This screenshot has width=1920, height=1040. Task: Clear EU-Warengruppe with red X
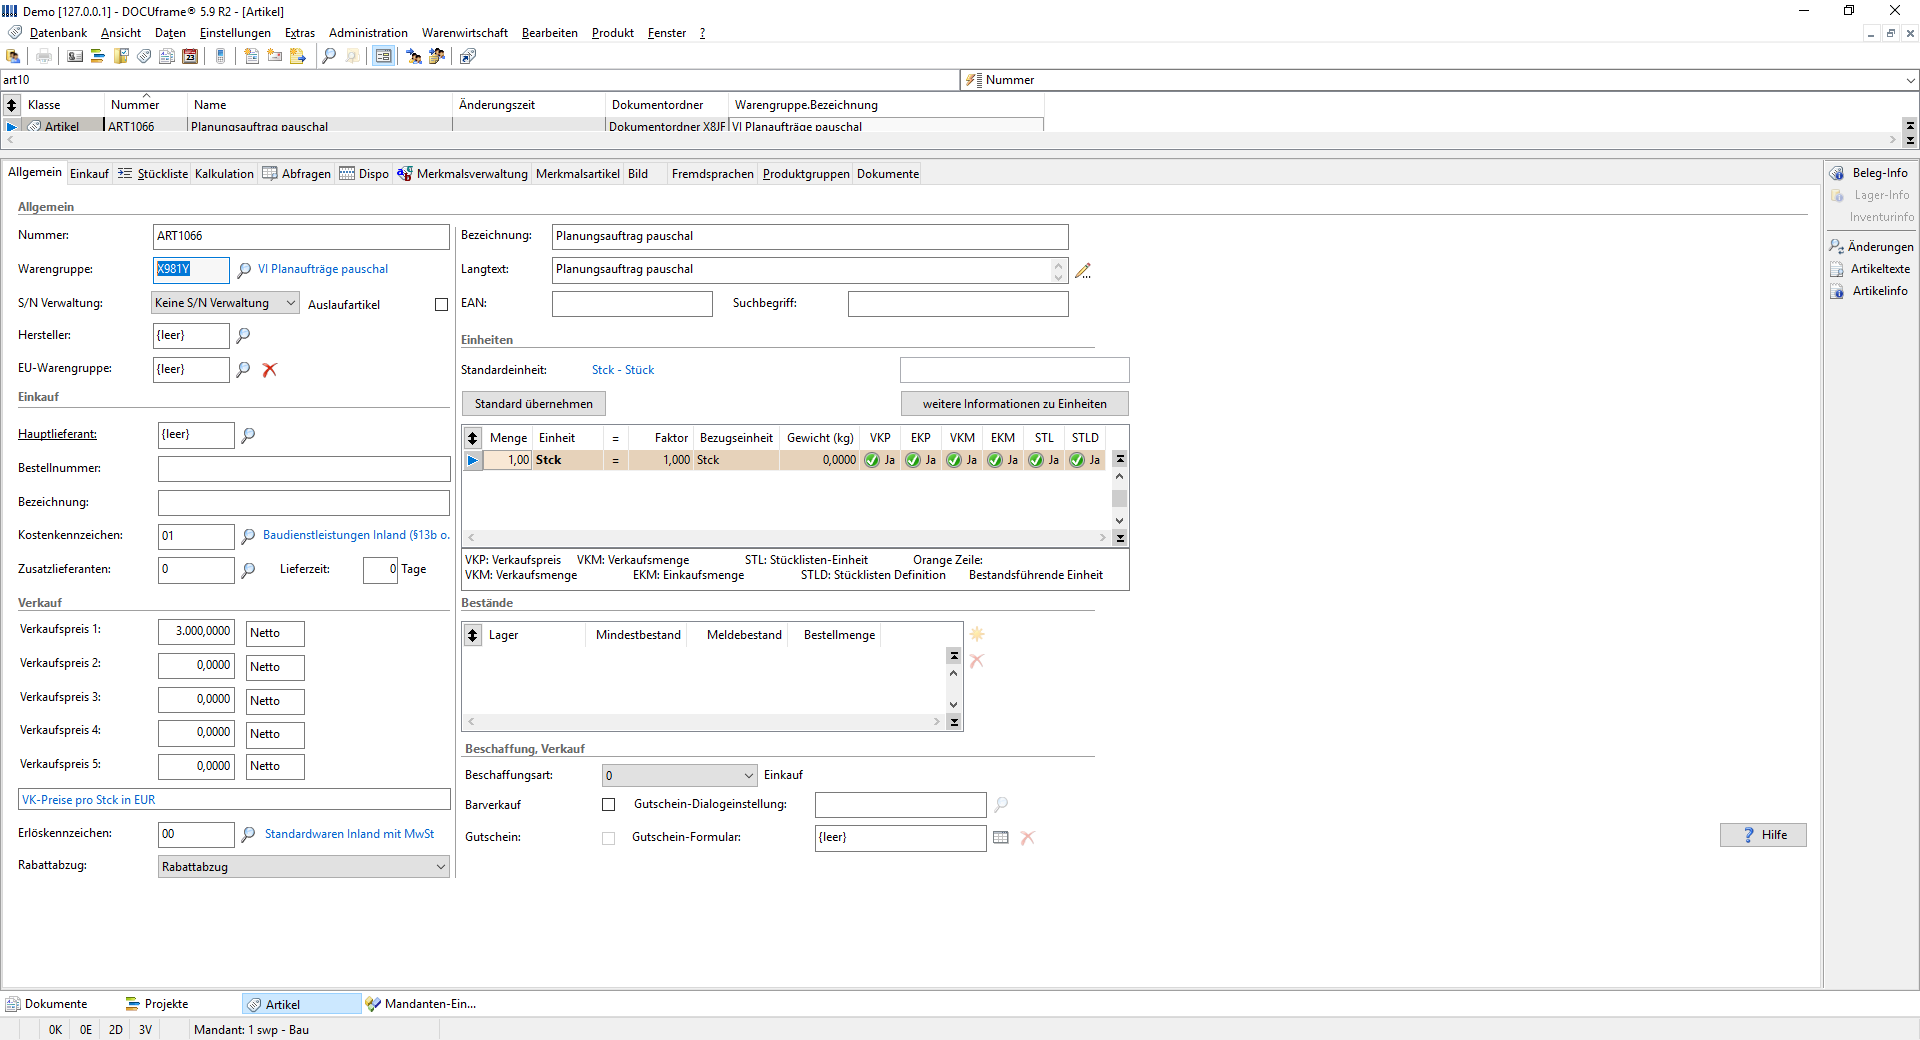coord(269,370)
